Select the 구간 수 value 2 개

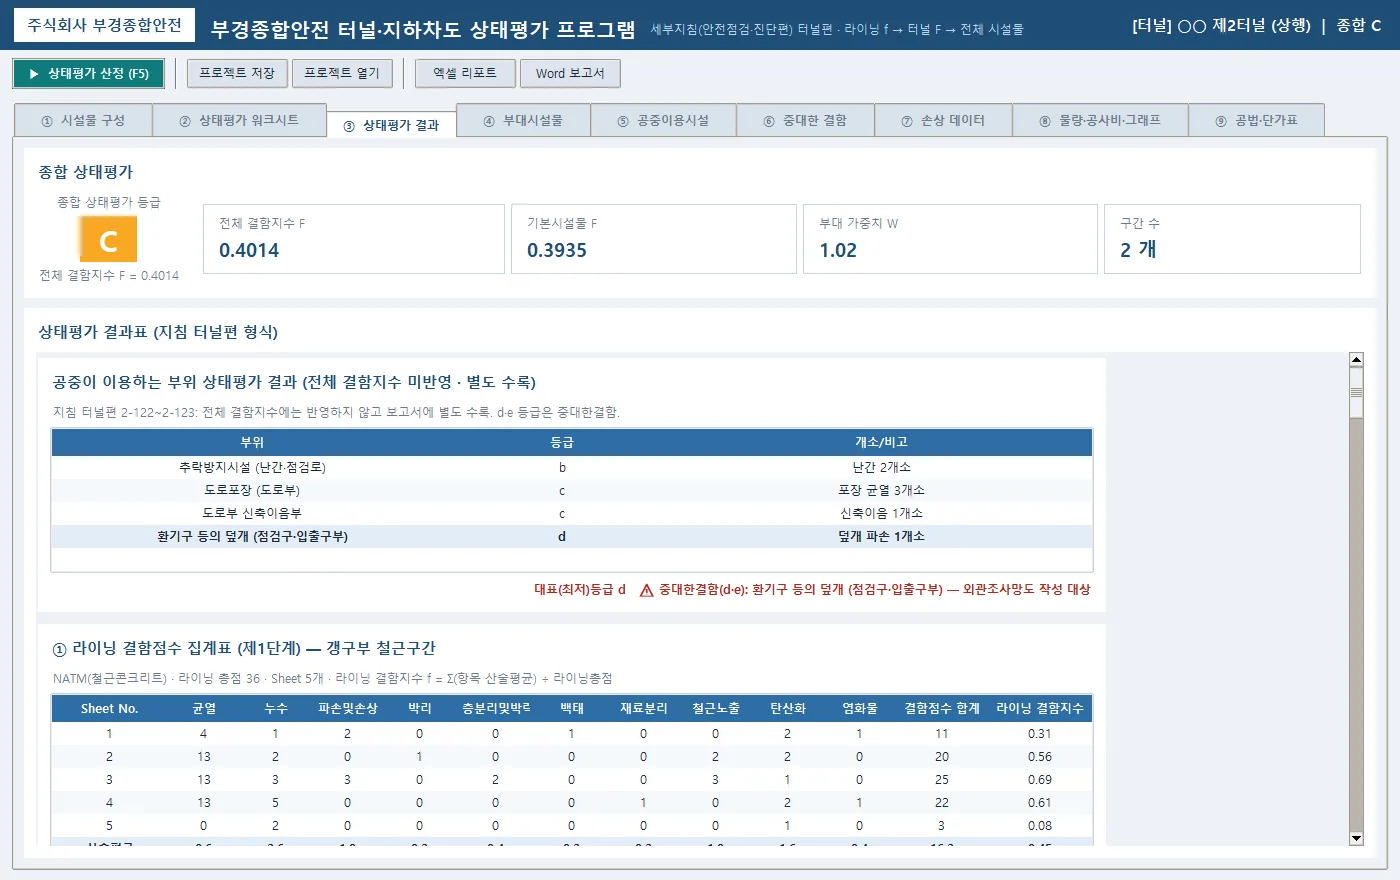click(1138, 250)
